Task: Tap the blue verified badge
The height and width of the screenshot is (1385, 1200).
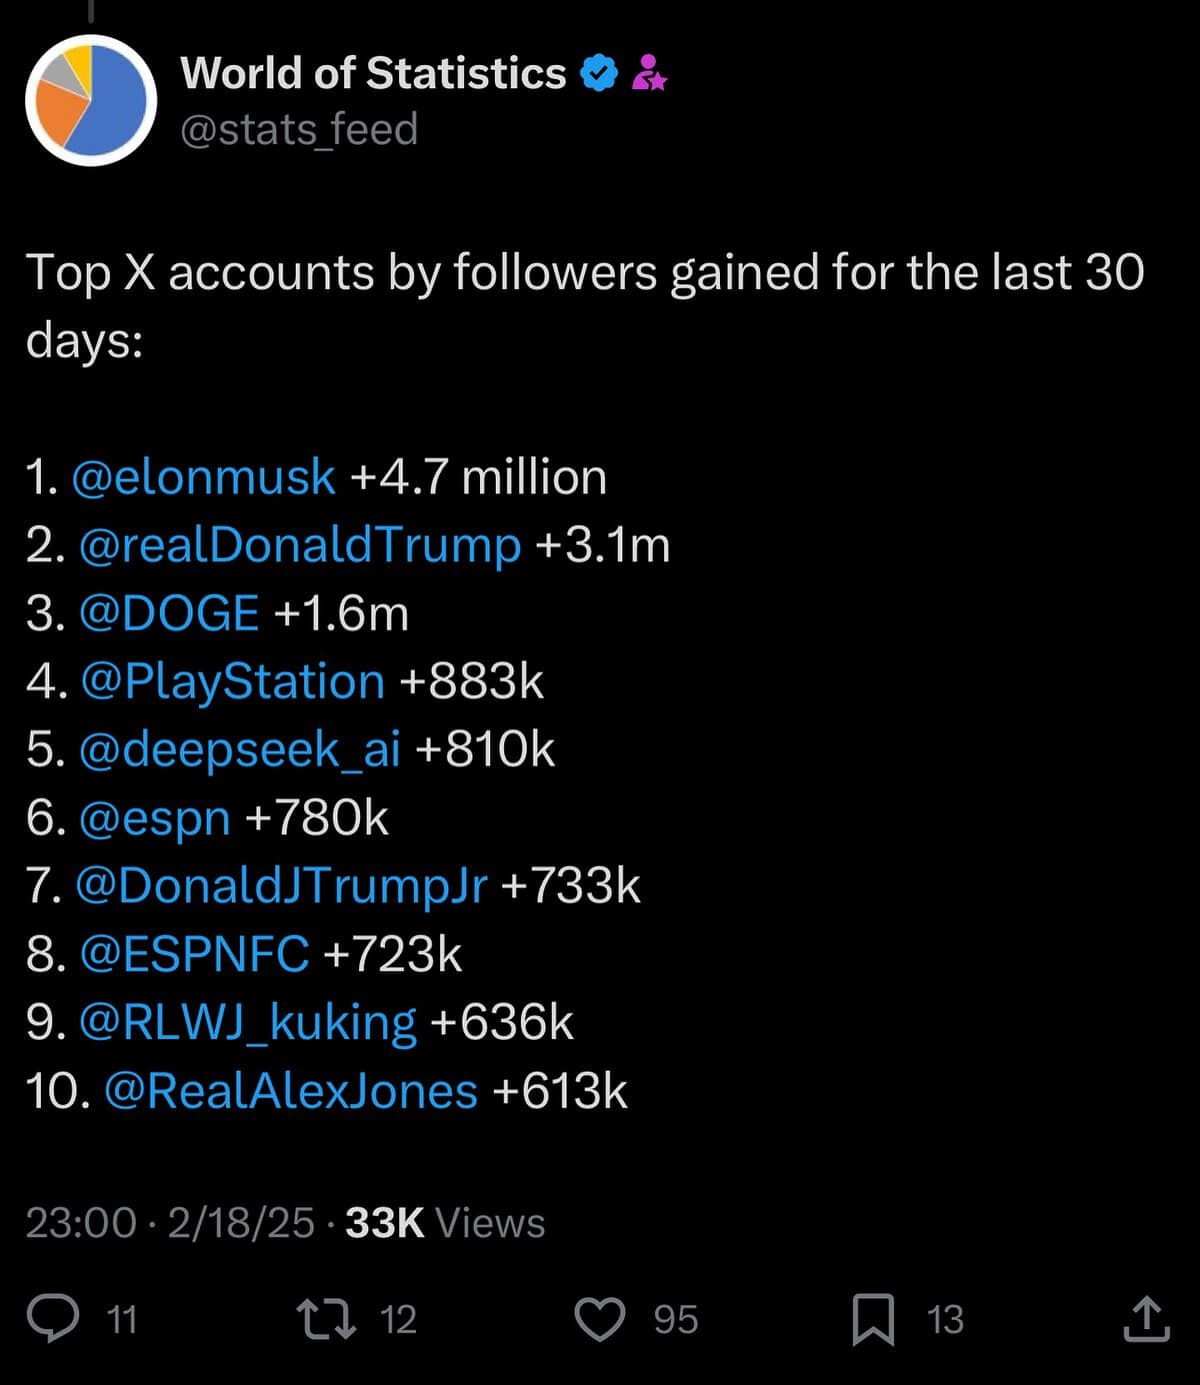Action: pos(599,74)
